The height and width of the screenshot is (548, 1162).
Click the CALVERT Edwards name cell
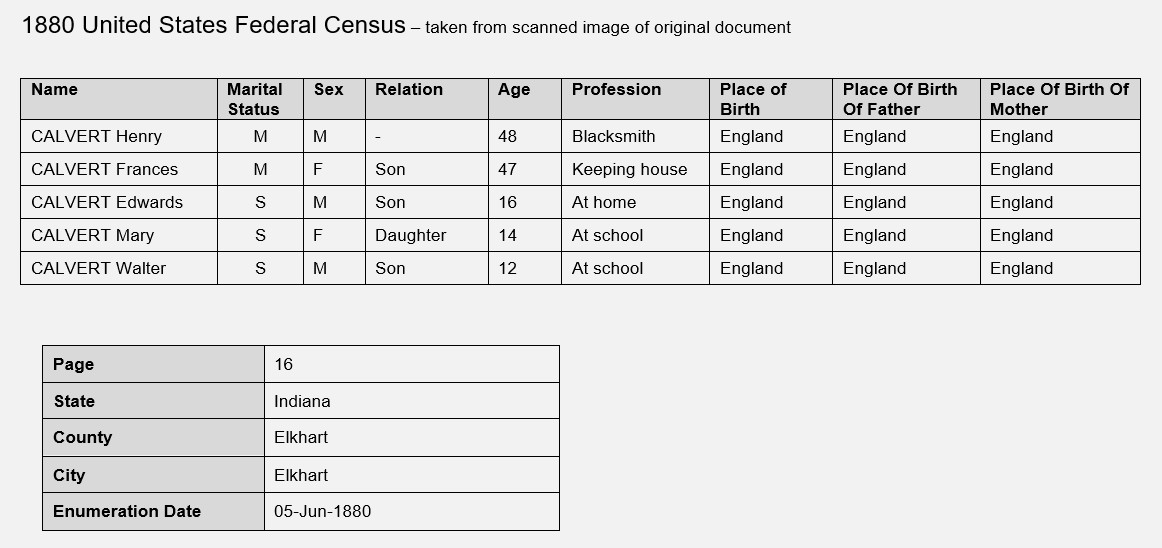click(x=119, y=202)
